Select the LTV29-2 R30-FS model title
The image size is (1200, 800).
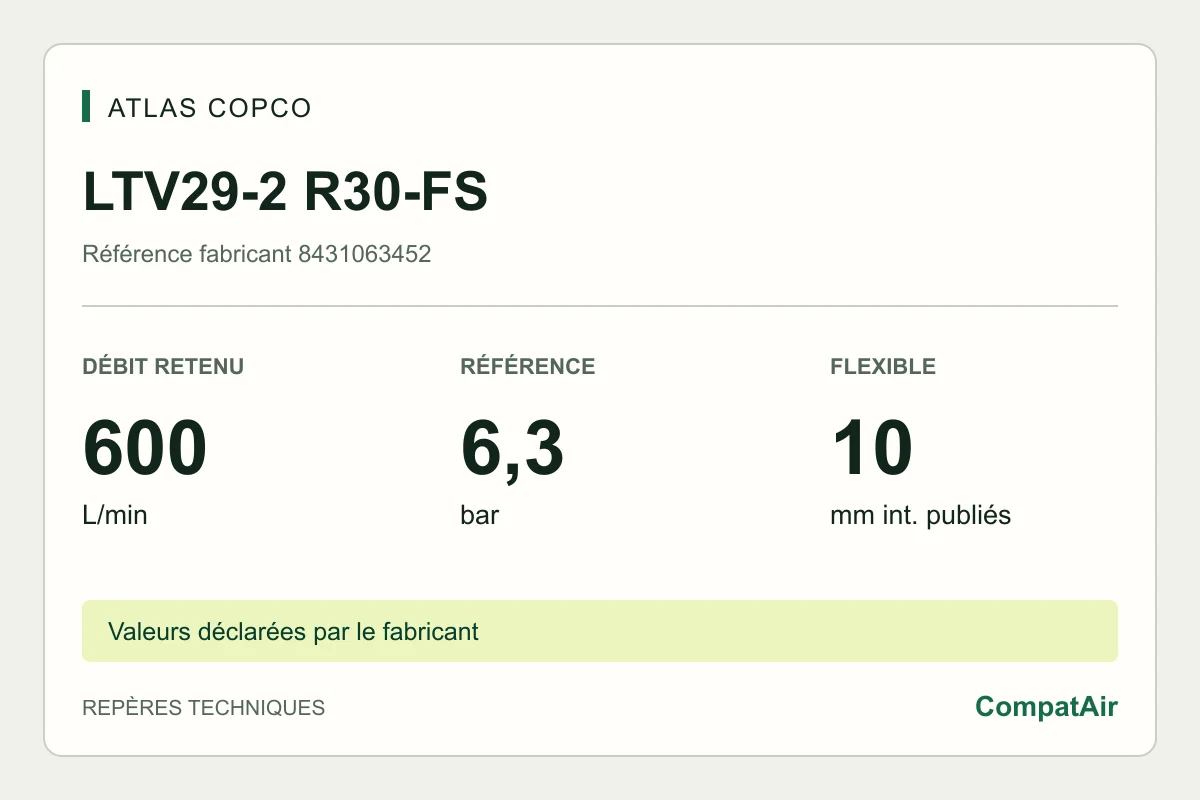click(x=285, y=193)
